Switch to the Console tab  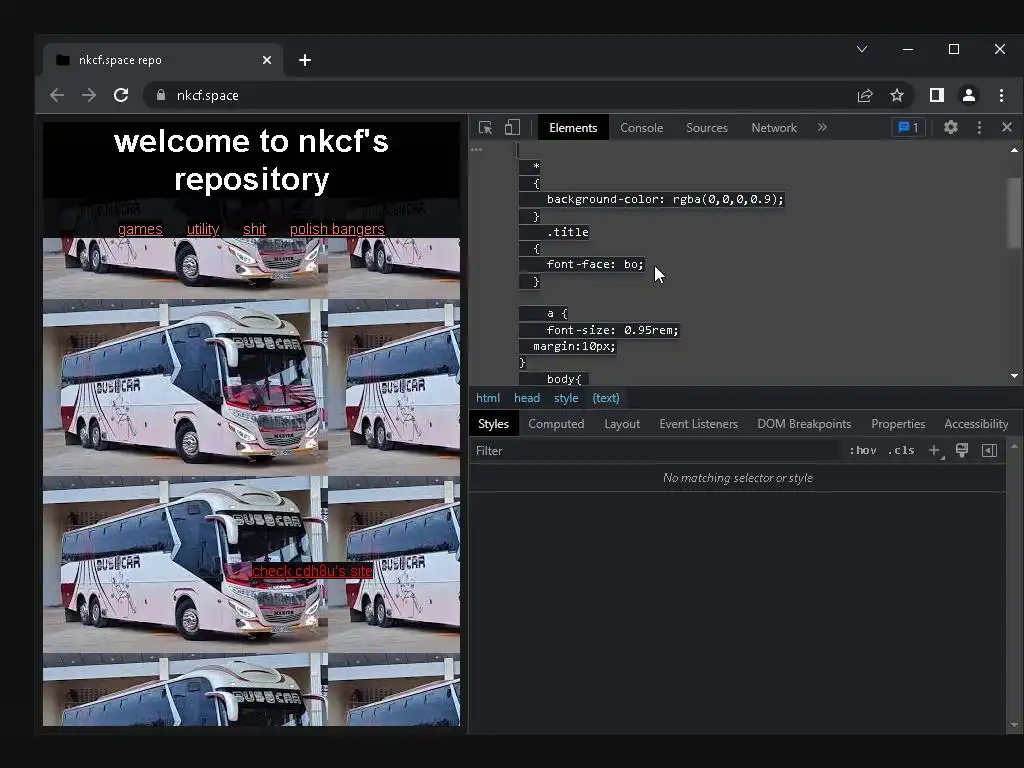[641, 128]
